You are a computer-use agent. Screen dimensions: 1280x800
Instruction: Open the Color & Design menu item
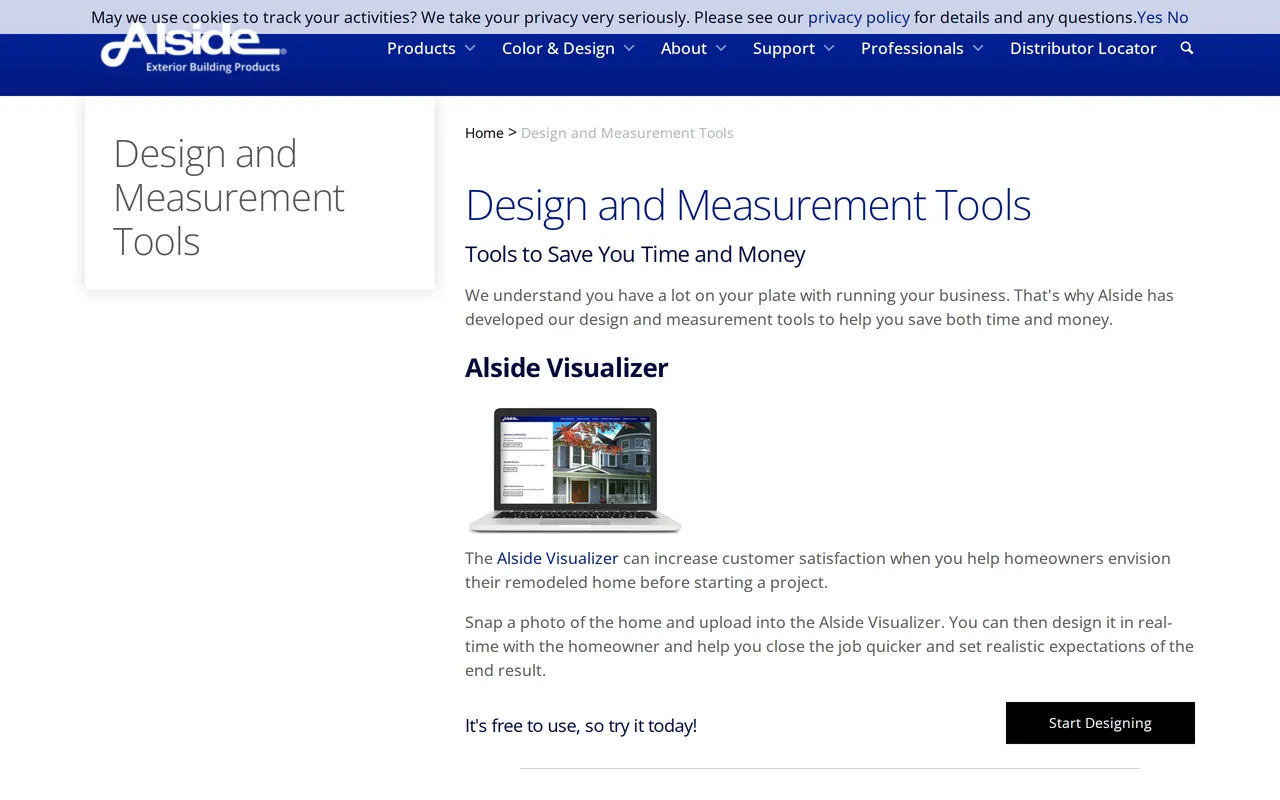558,48
